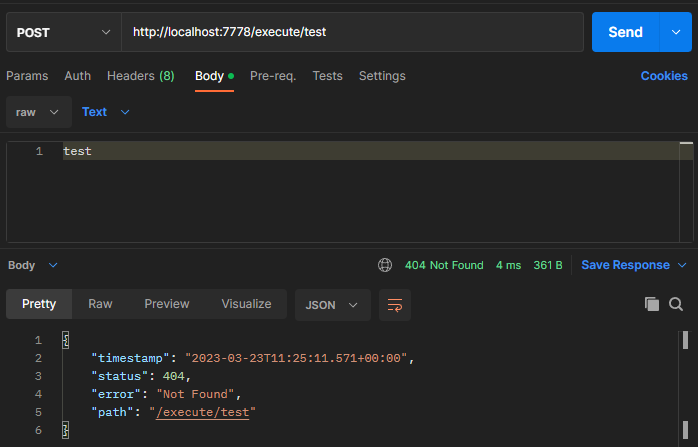Click Save Response
Screen dimensions: 698x447
coord(625,265)
